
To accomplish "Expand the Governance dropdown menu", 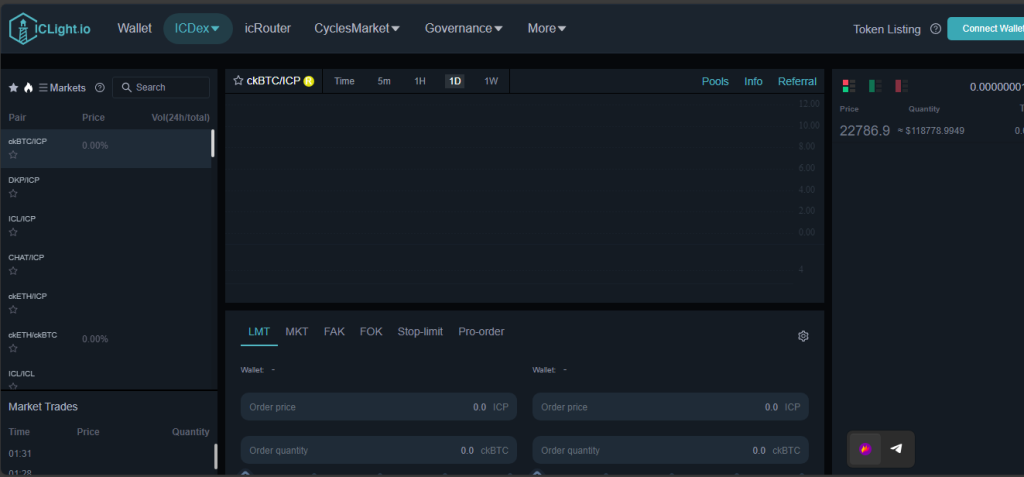I will coord(463,28).
